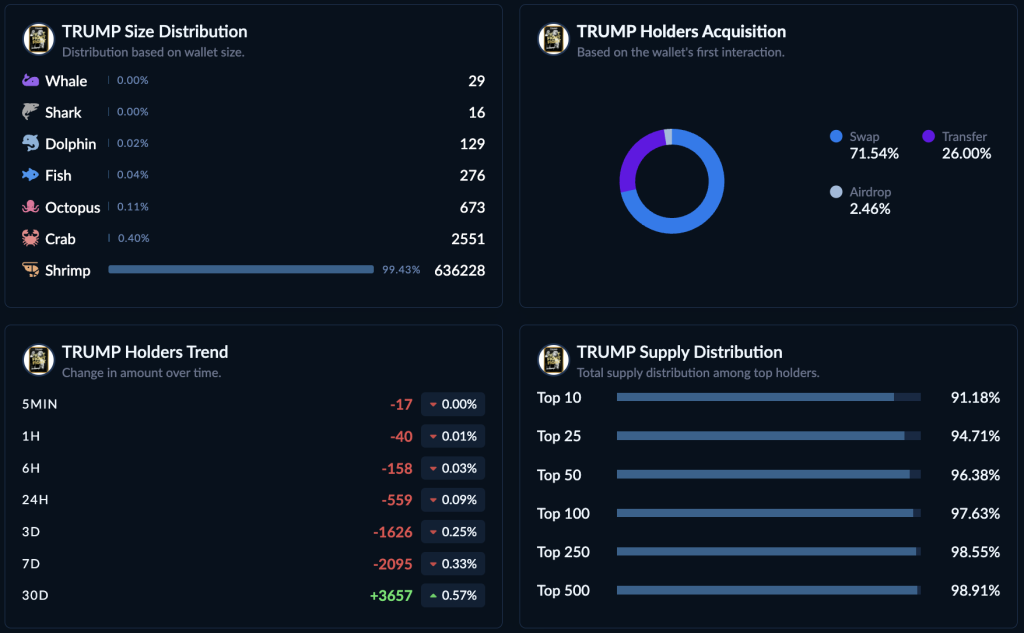Click the down arrow in the 6H change badge
The width and height of the screenshot is (1024, 633).
coord(433,468)
